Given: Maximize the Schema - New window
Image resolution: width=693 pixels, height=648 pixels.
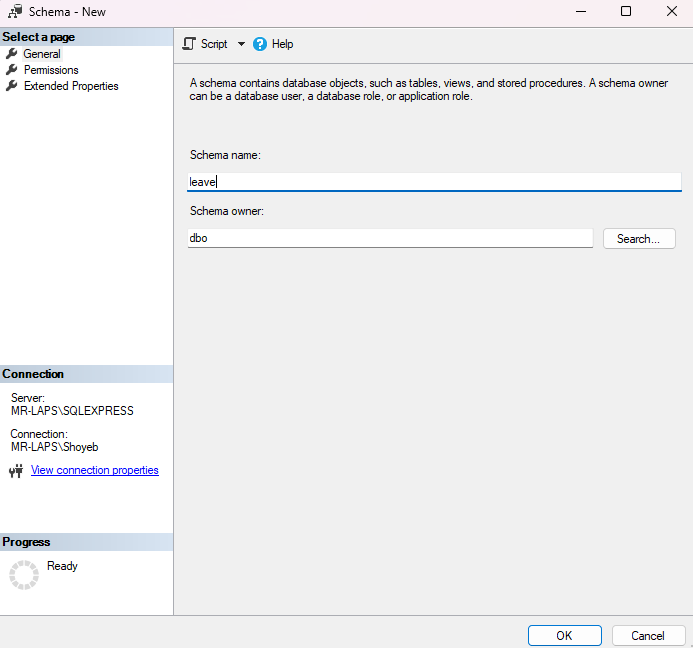Looking at the screenshot, I should click(x=626, y=12).
